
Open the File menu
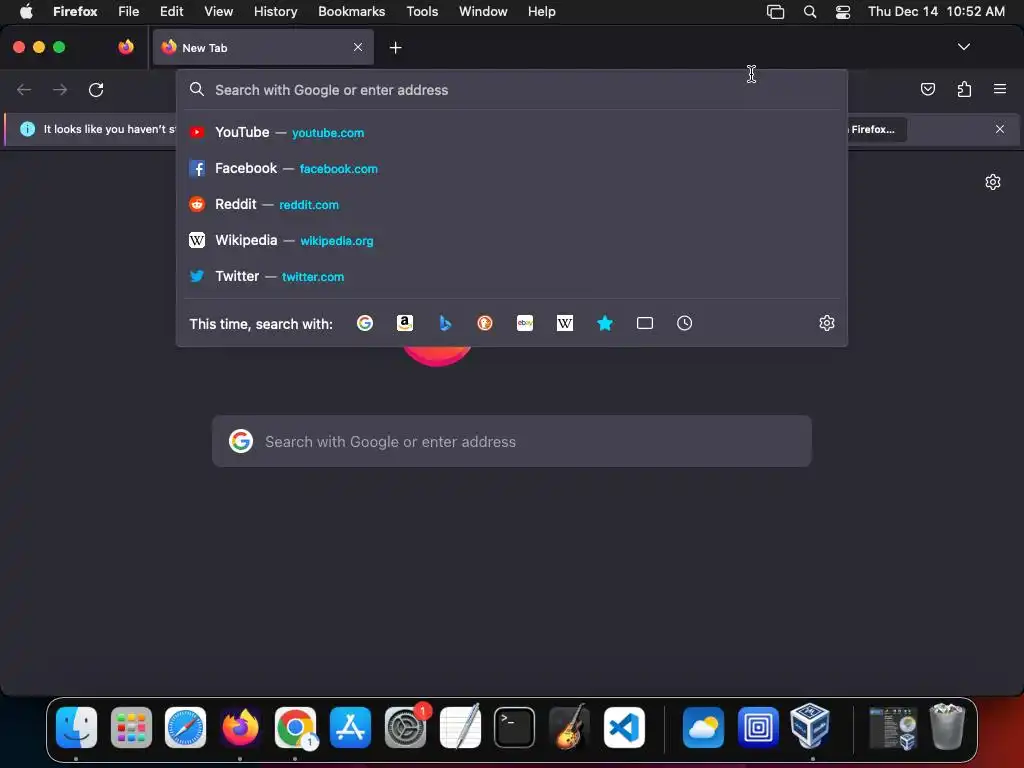coord(128,11)
